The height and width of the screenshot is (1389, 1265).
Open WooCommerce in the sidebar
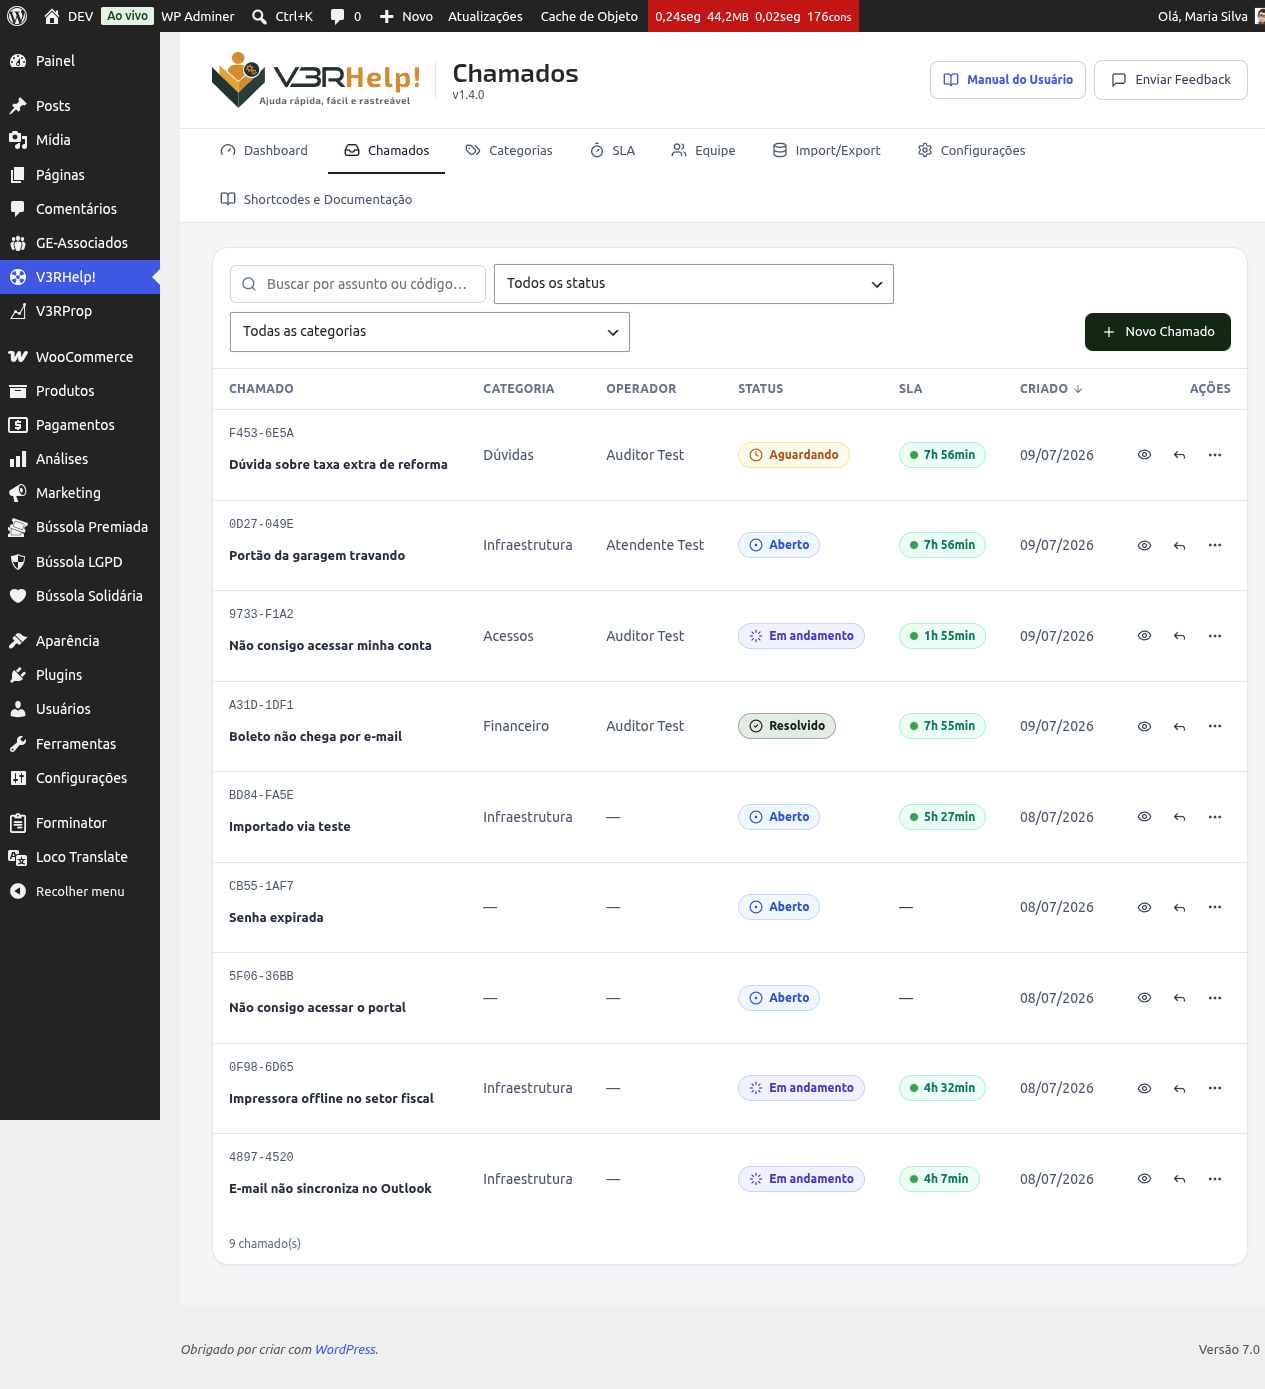coord(80,357)
